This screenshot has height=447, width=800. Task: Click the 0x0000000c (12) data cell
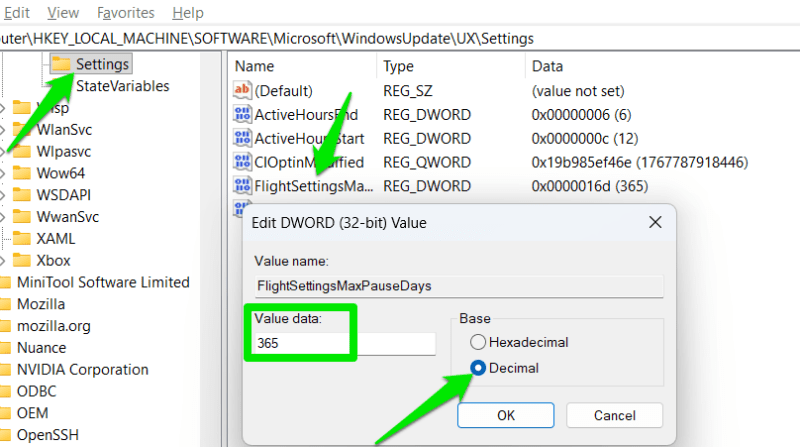tap(585, 138)
